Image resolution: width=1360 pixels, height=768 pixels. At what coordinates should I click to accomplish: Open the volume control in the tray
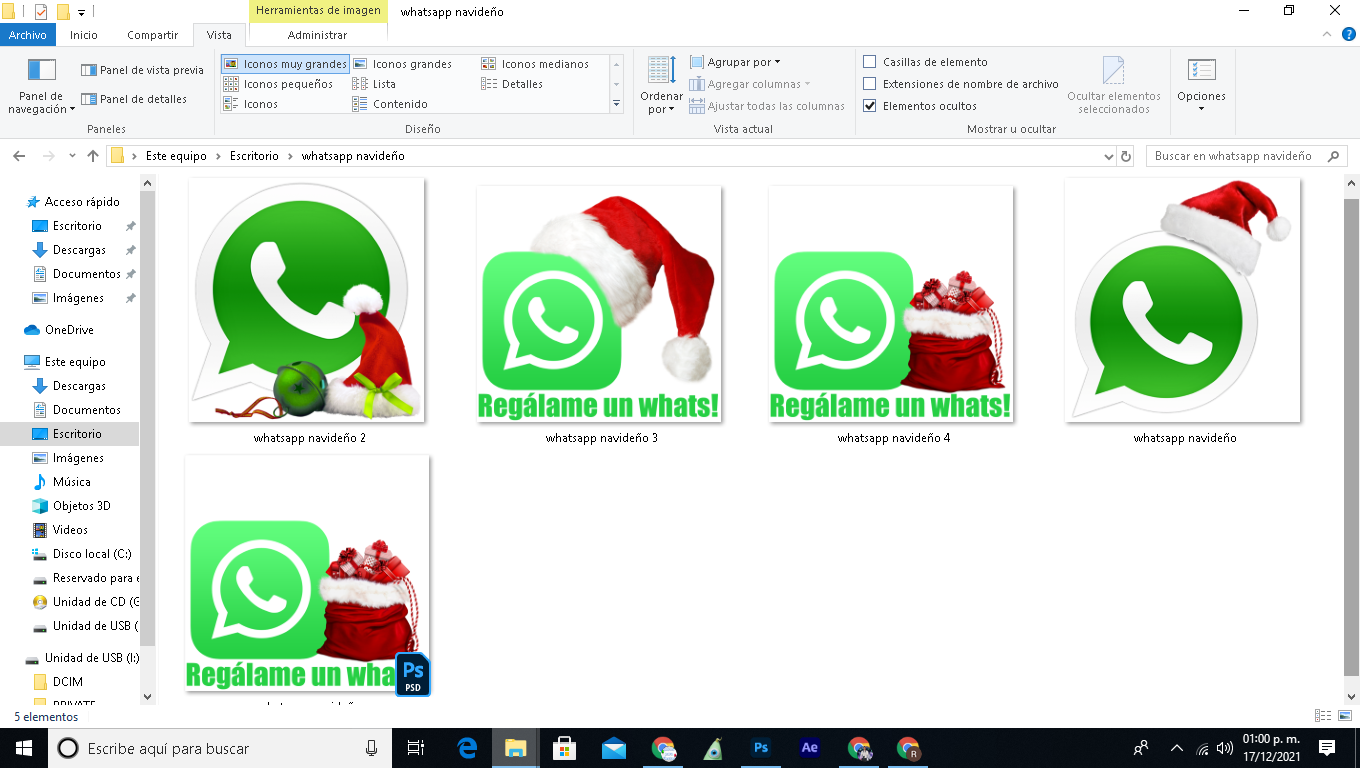1224,748
